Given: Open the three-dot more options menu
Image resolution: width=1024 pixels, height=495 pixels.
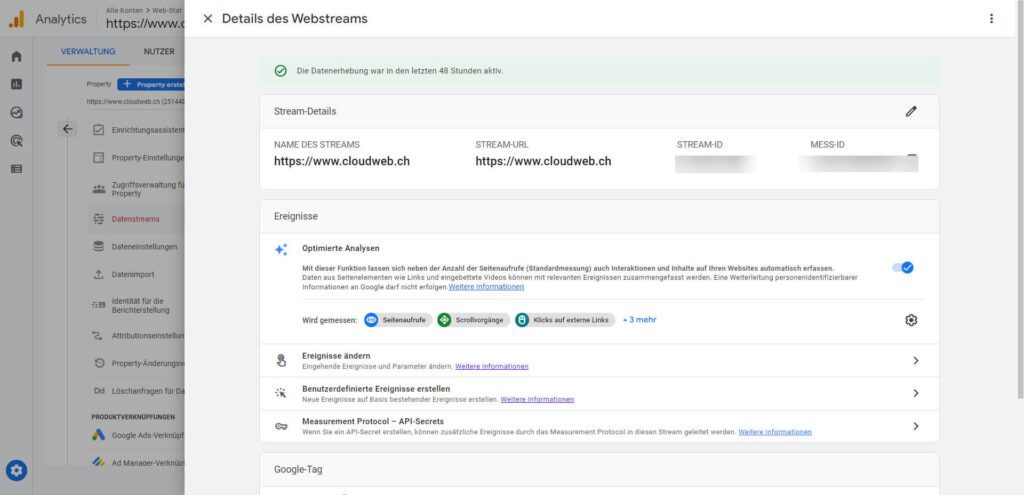Looking at the screenshot, I should pyautogui.click(x=991, y=18).
